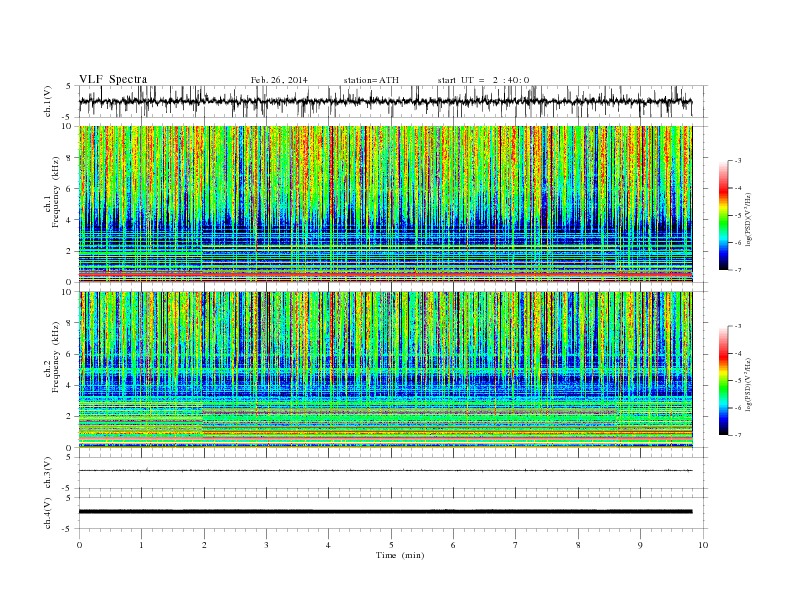
Task: Click the "ch.1(V)" waveform axis label
Action: click(x=48, y=101)
